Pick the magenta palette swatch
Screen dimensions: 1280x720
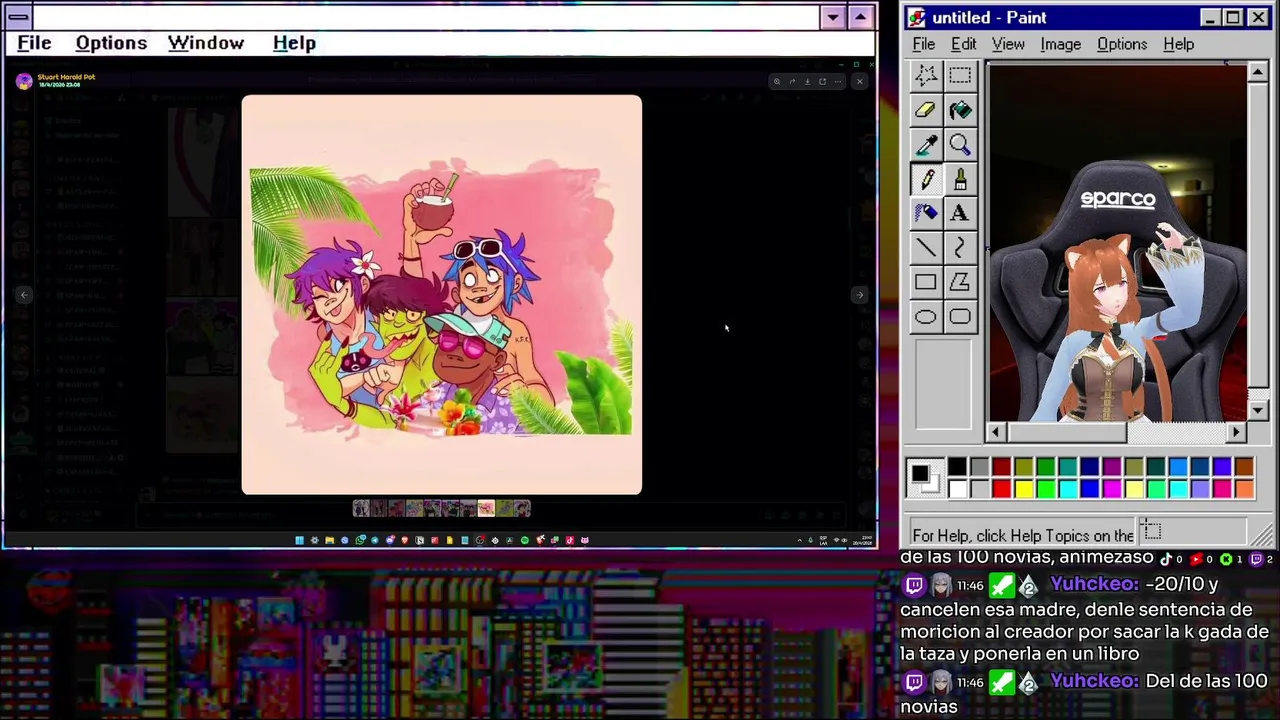[1111, 489]
